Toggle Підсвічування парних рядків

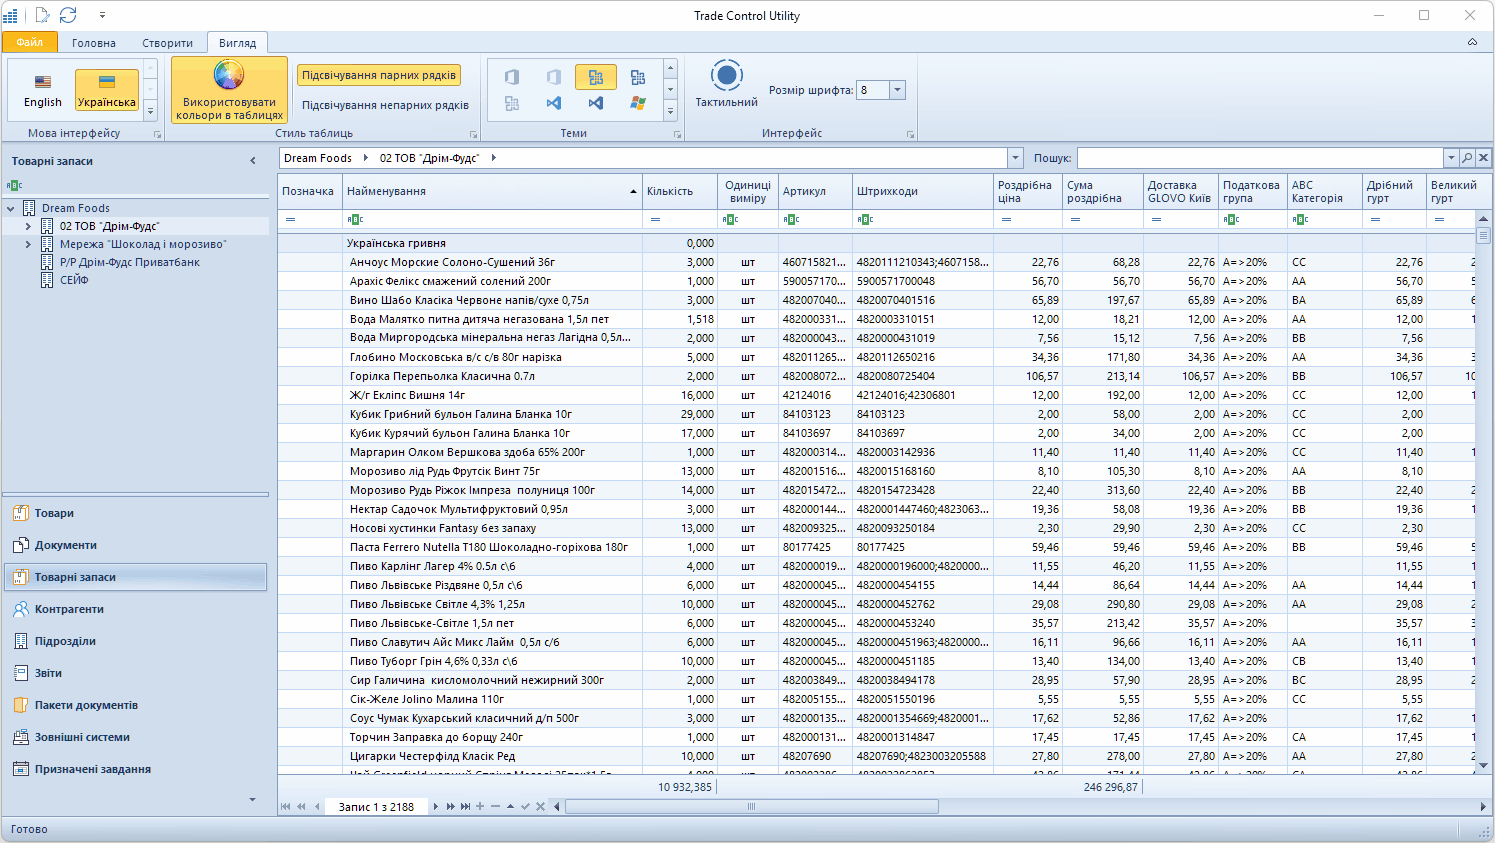(379, 75)
